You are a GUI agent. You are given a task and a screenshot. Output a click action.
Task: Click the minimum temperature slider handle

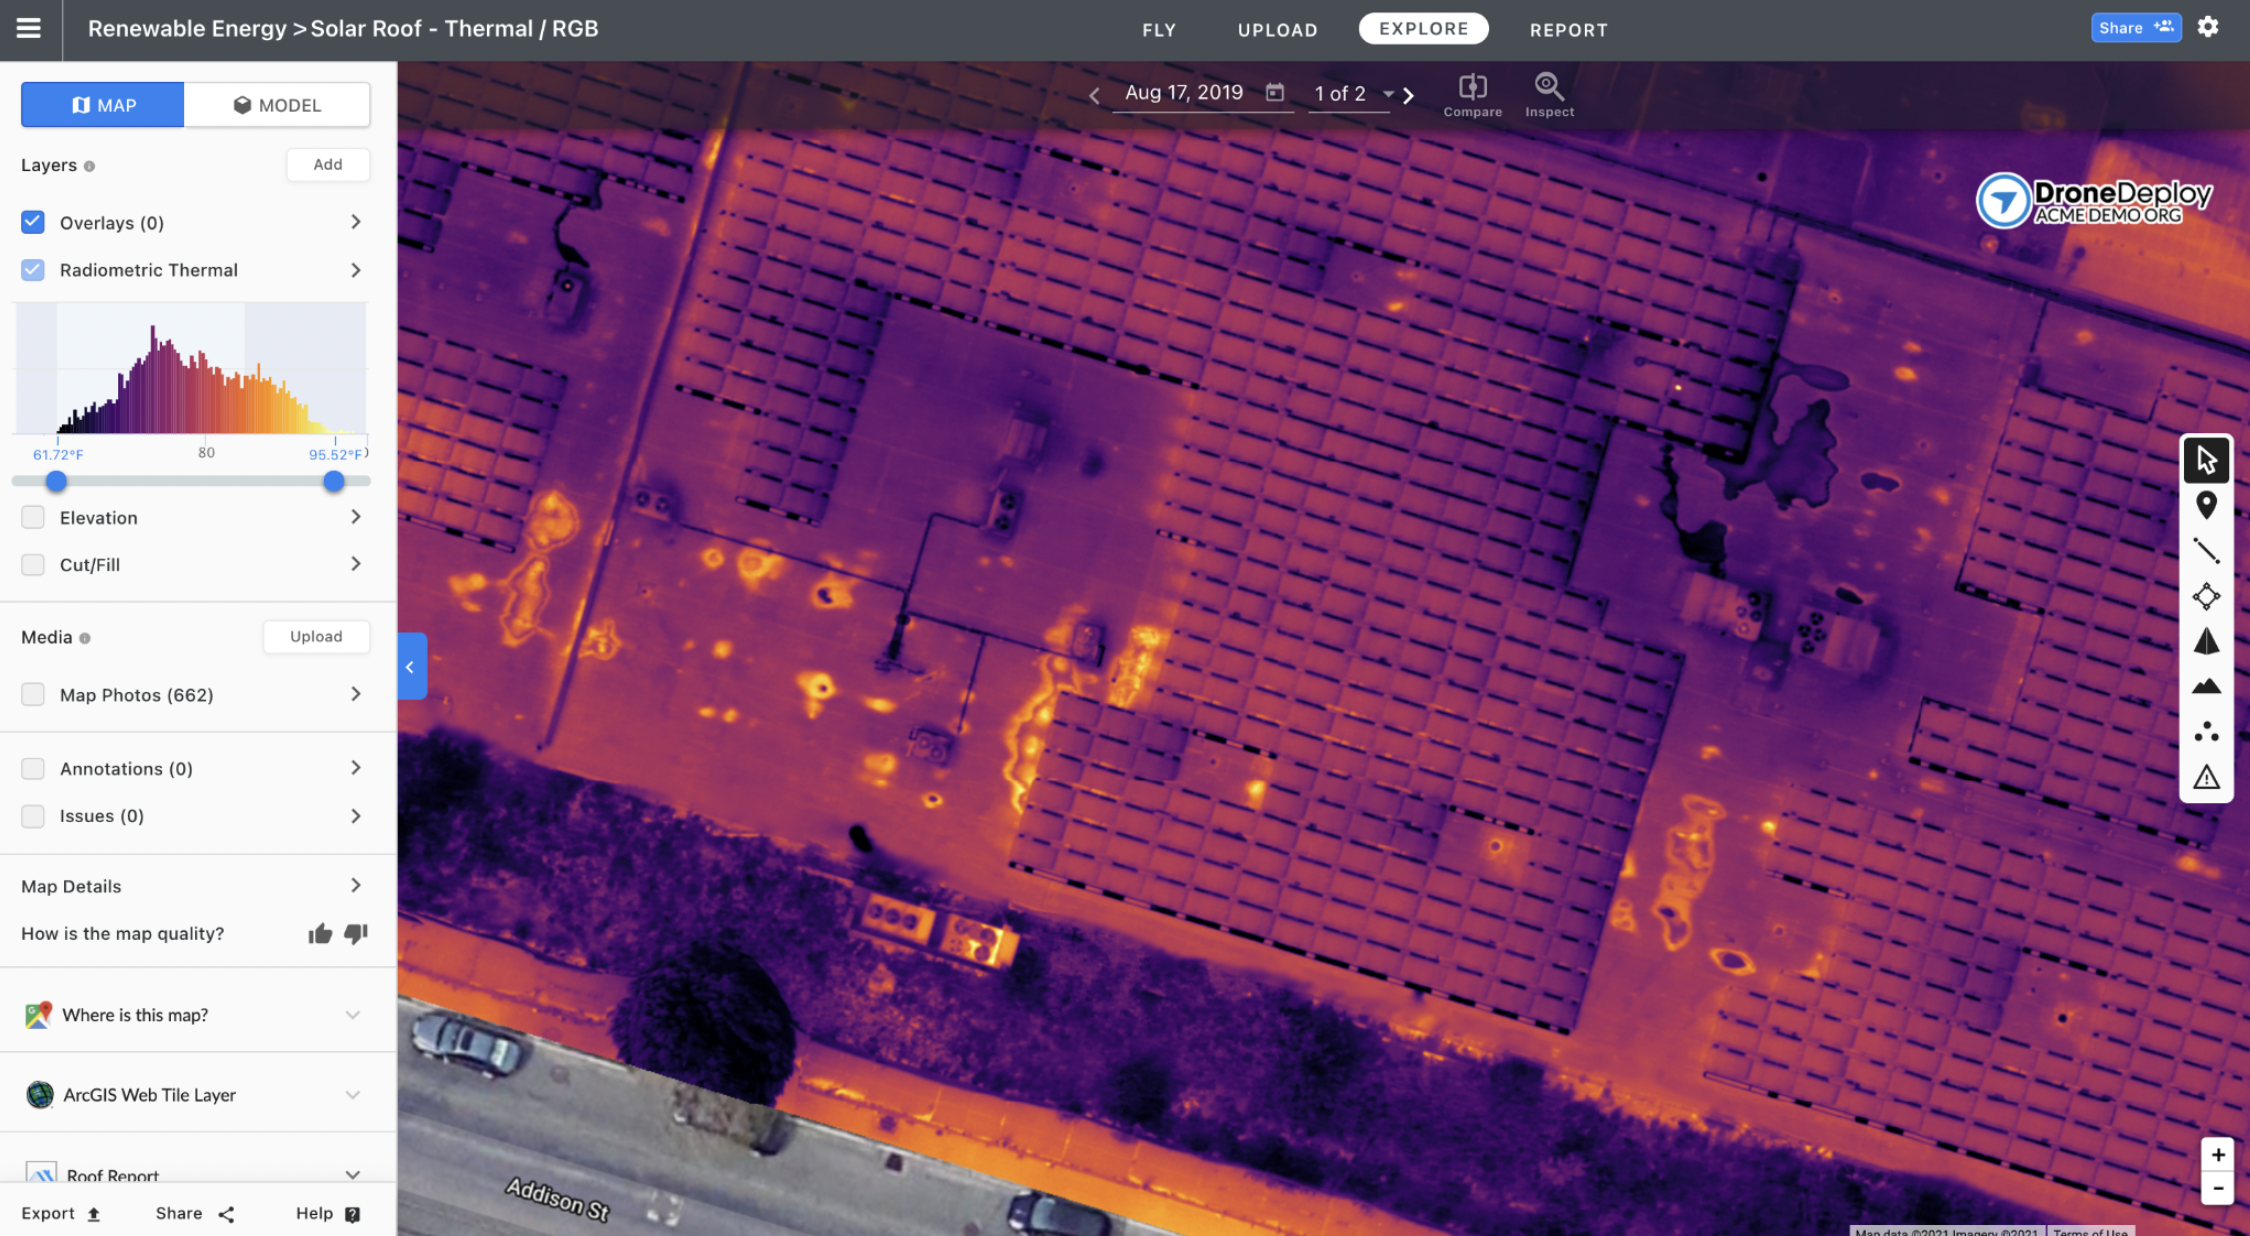point(57,481)
